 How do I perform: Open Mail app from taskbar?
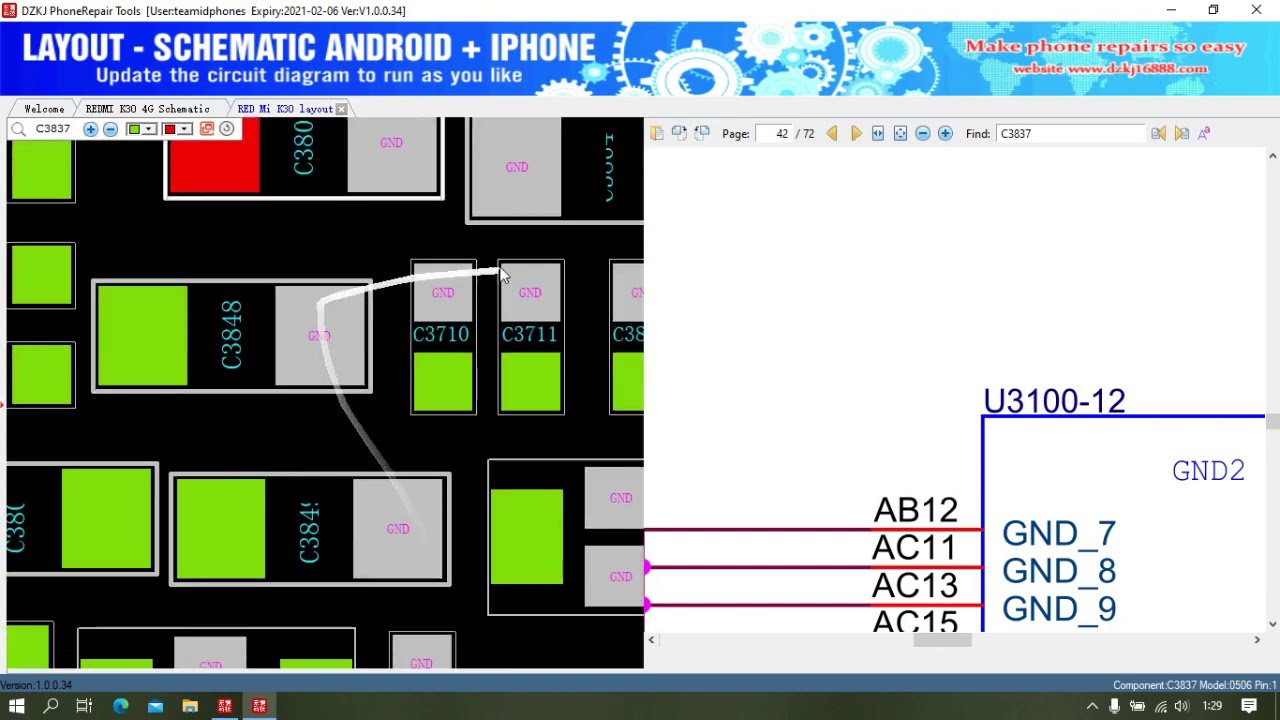(155, 706)
